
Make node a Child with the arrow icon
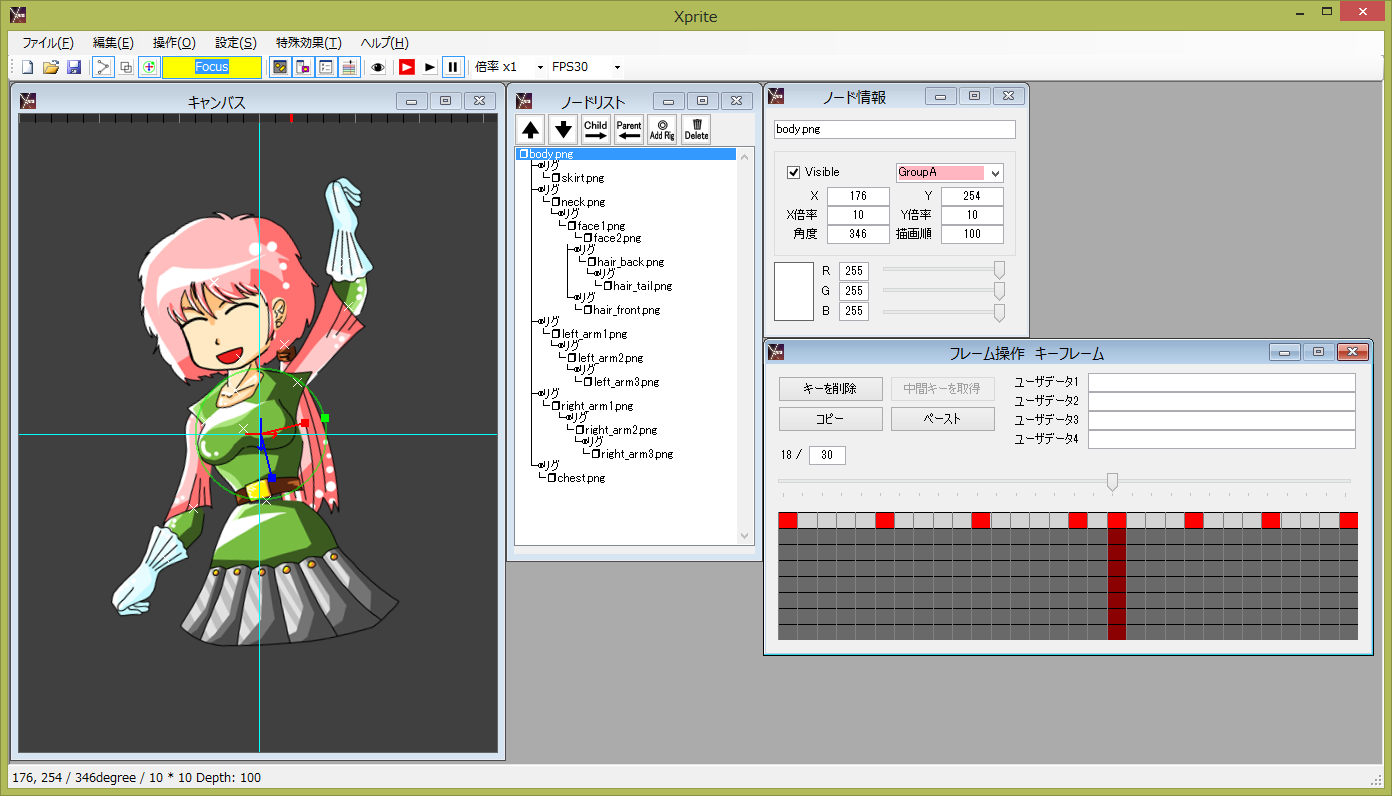coord(595,129)
